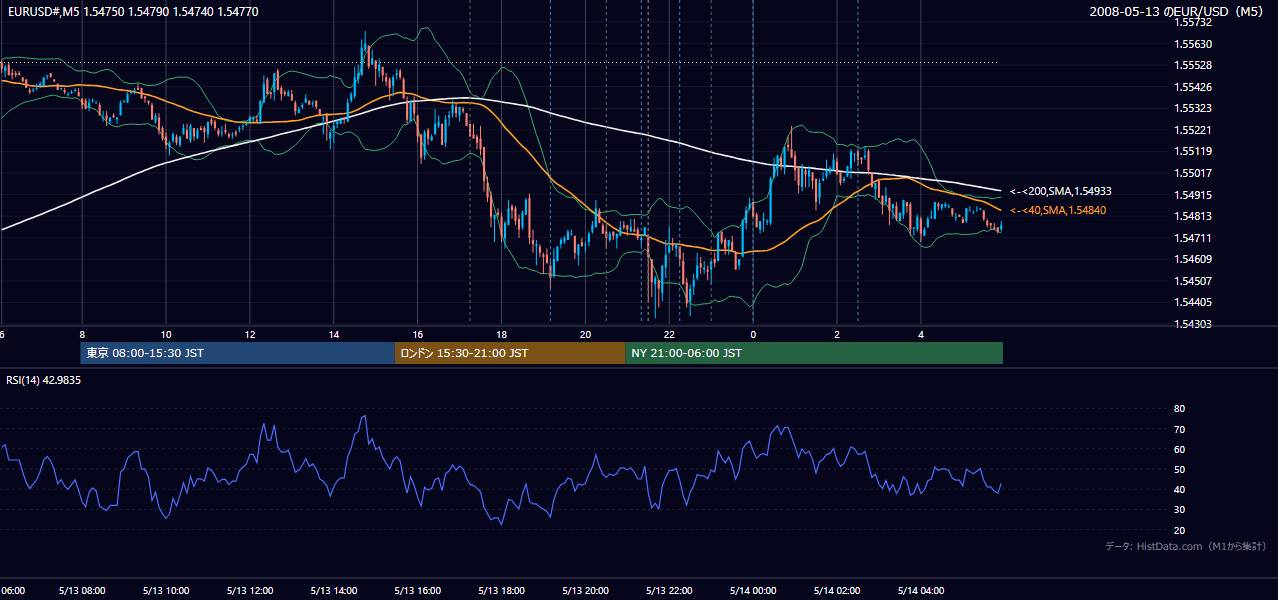Click the RSI(14) 42.9835 indicator label
The width and height of the screenshot is (1278, 600).
click(x=44, y=380)
